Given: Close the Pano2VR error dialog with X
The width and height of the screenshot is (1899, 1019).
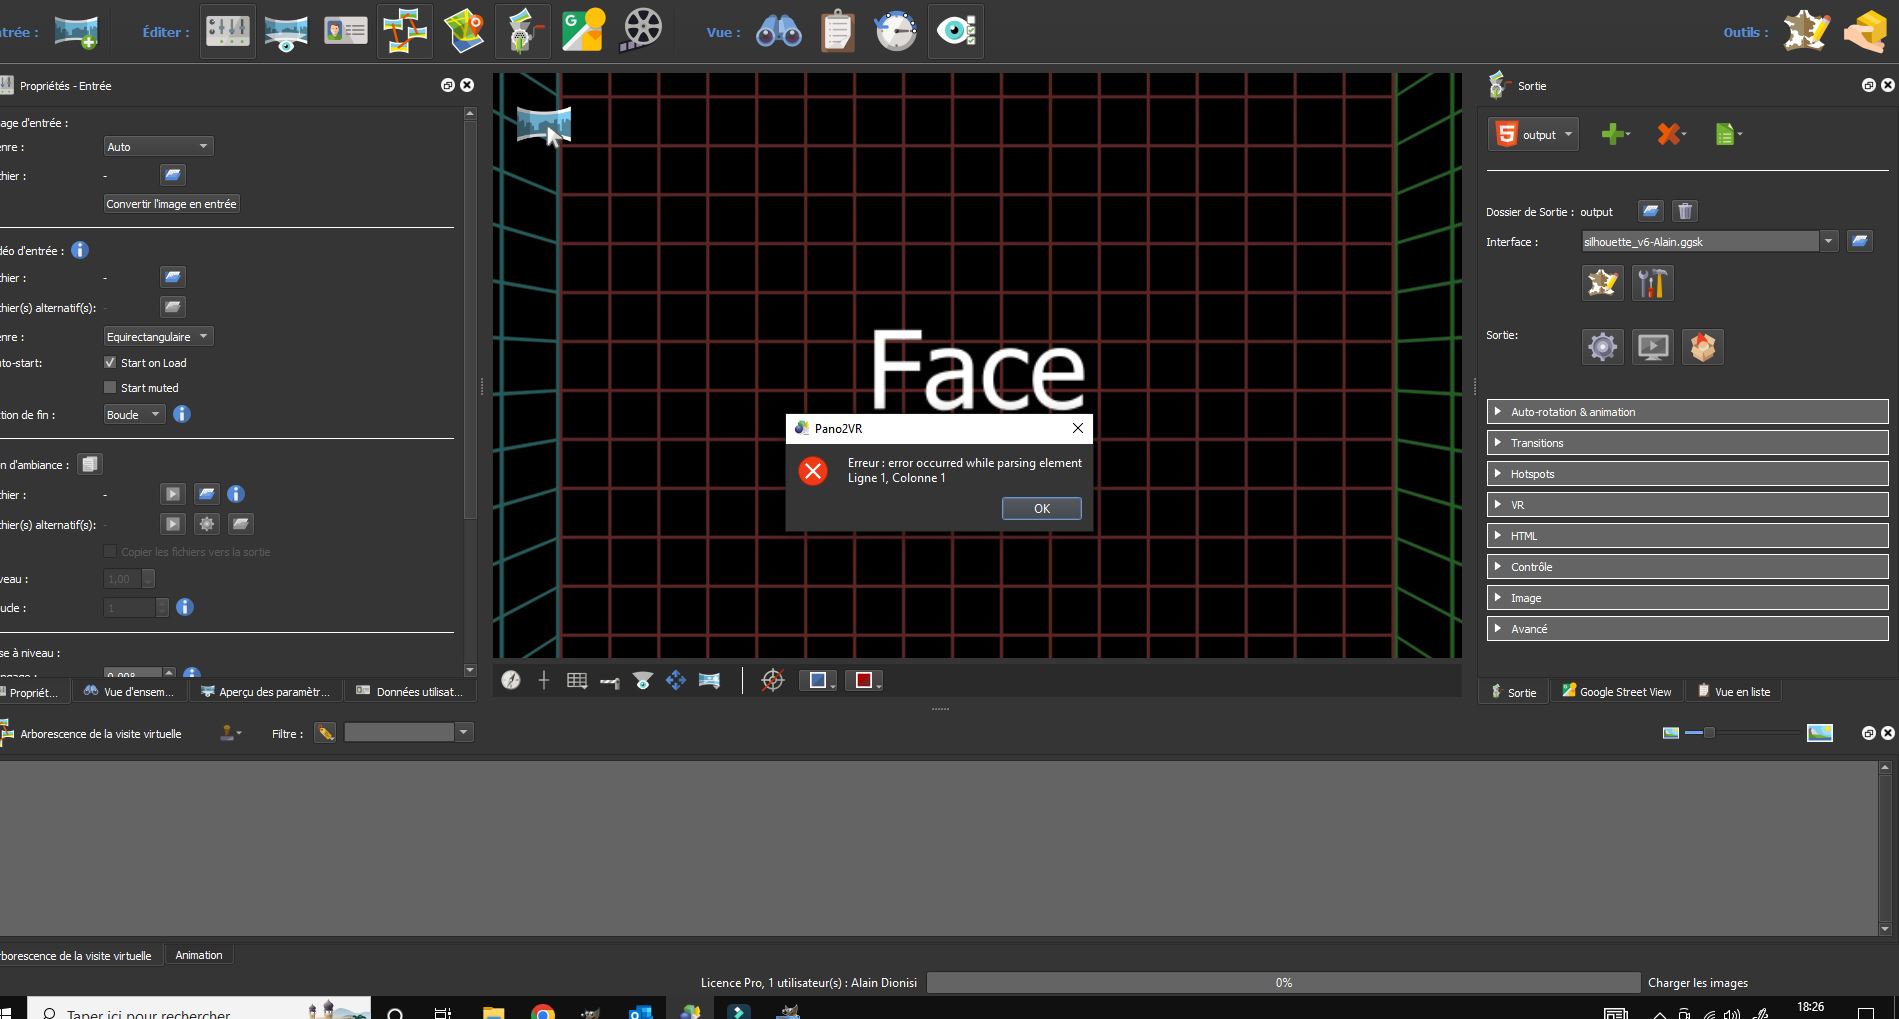Looking at the screenshot, I should [1077, 428].
